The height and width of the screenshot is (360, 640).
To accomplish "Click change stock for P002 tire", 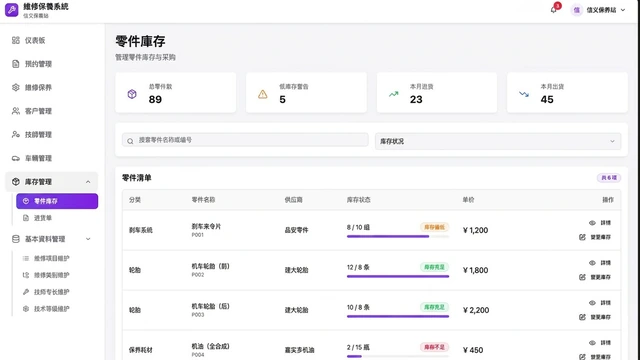I will click(595, 277).
